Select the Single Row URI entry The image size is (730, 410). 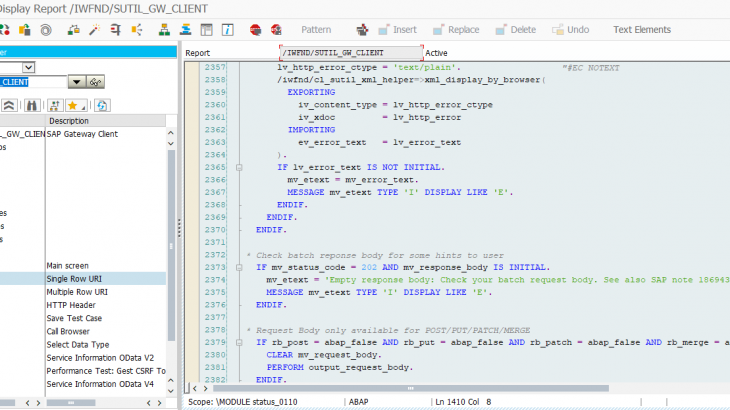[74, 279]
